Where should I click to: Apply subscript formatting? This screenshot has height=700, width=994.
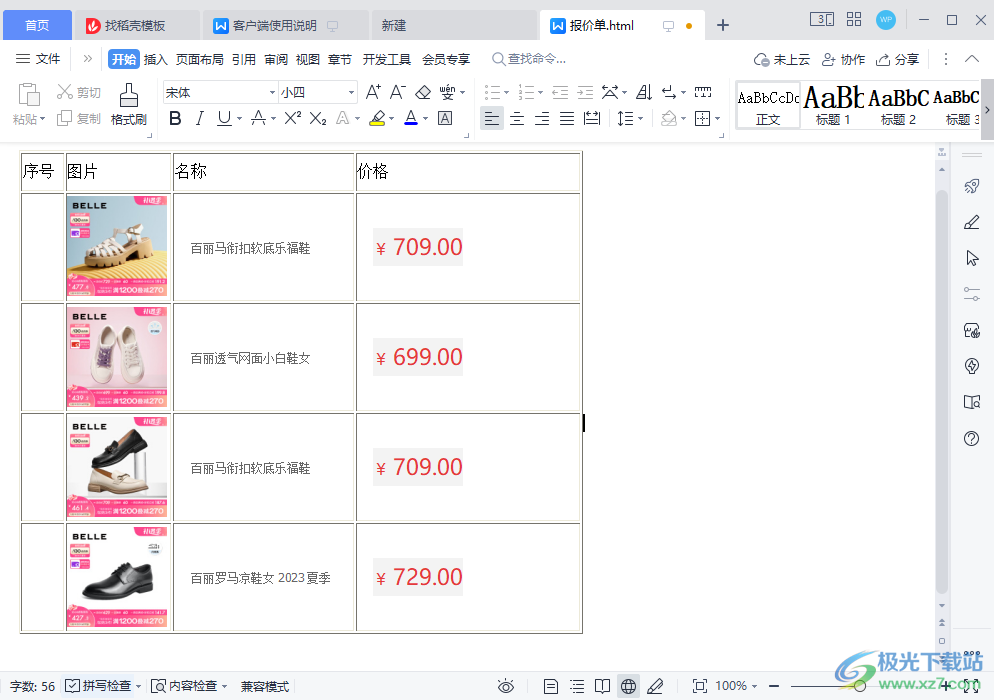[x=318, y=119]
